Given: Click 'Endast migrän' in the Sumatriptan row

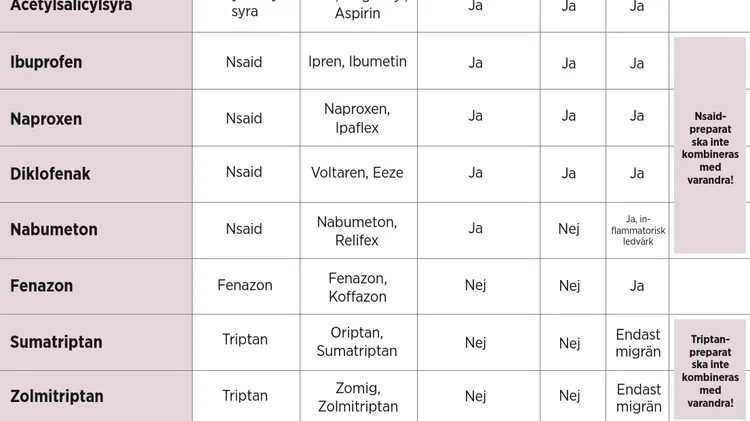Looking at the screenshot, I should pos(638,342).
